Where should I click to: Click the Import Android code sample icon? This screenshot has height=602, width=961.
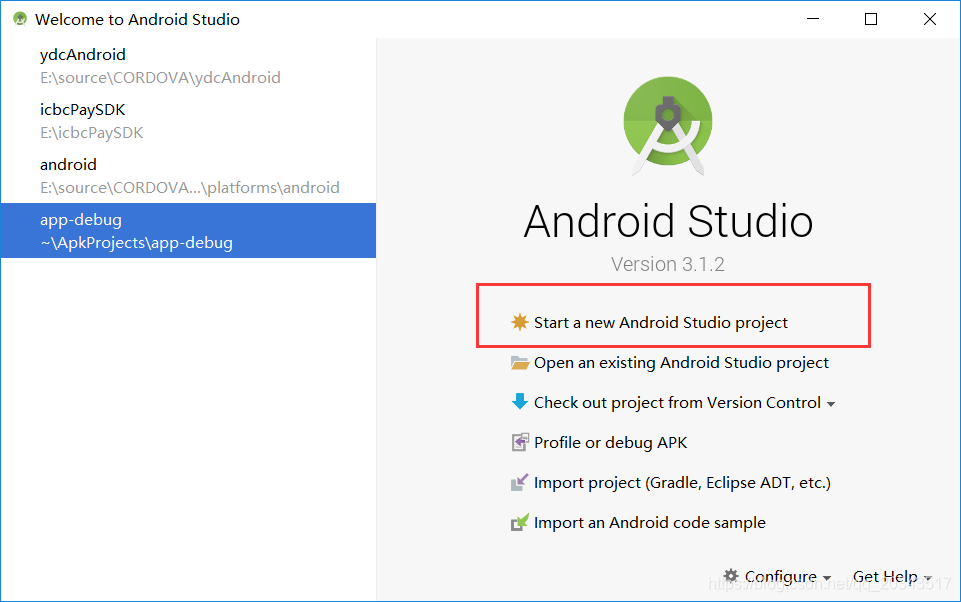pyautogui.click(x=520, y=522)
